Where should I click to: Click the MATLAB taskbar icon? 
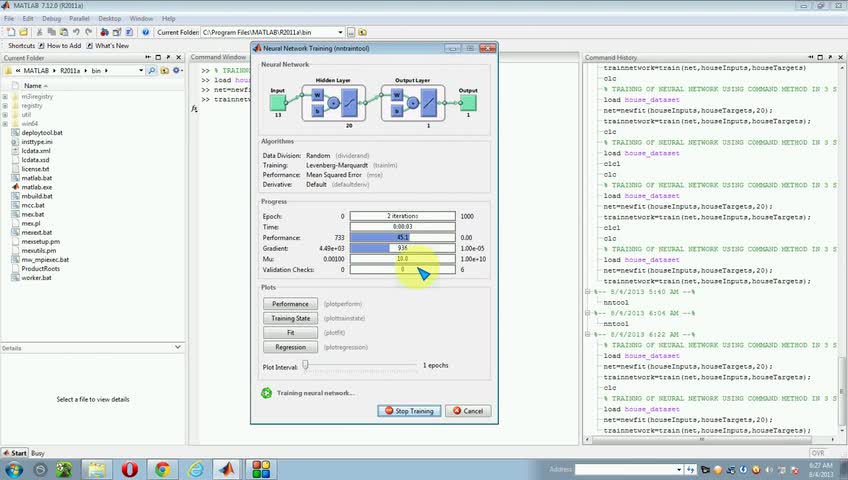click(227, 469)
